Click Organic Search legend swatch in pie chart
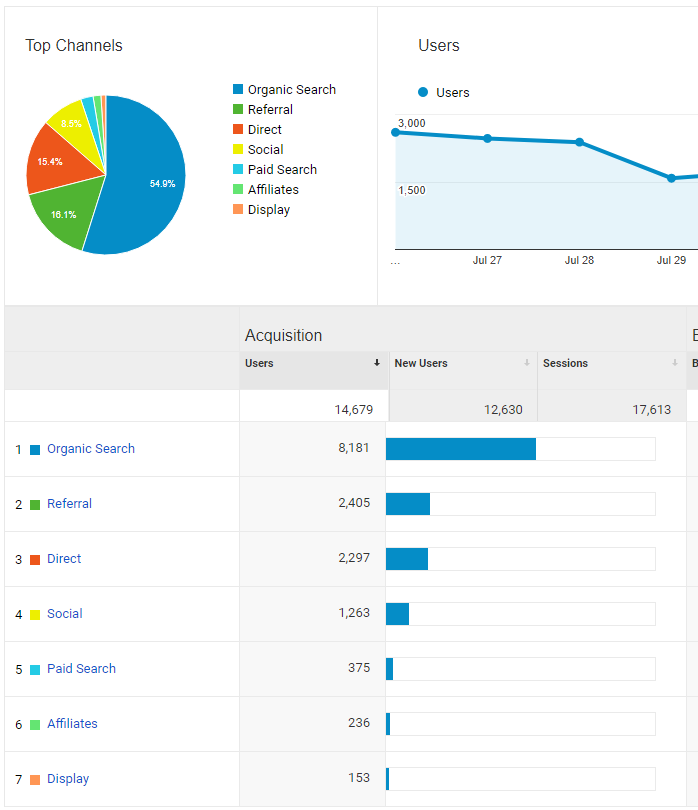The width and height of the screenshot is (698, 810). [238, 89]
